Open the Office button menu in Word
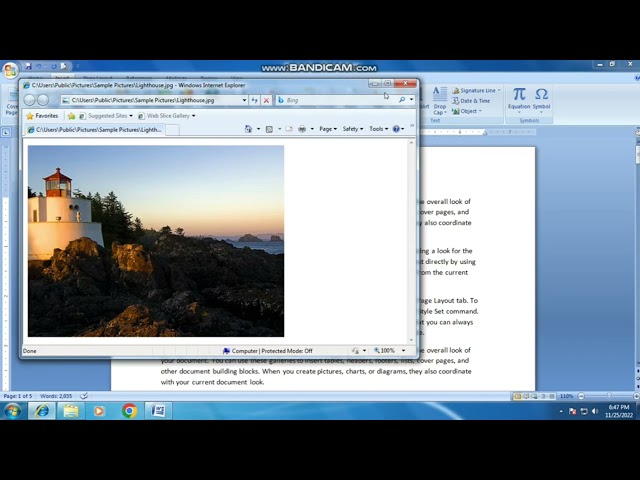The height and width of the screenshot is (480, 640). click(x=10, y=70)
